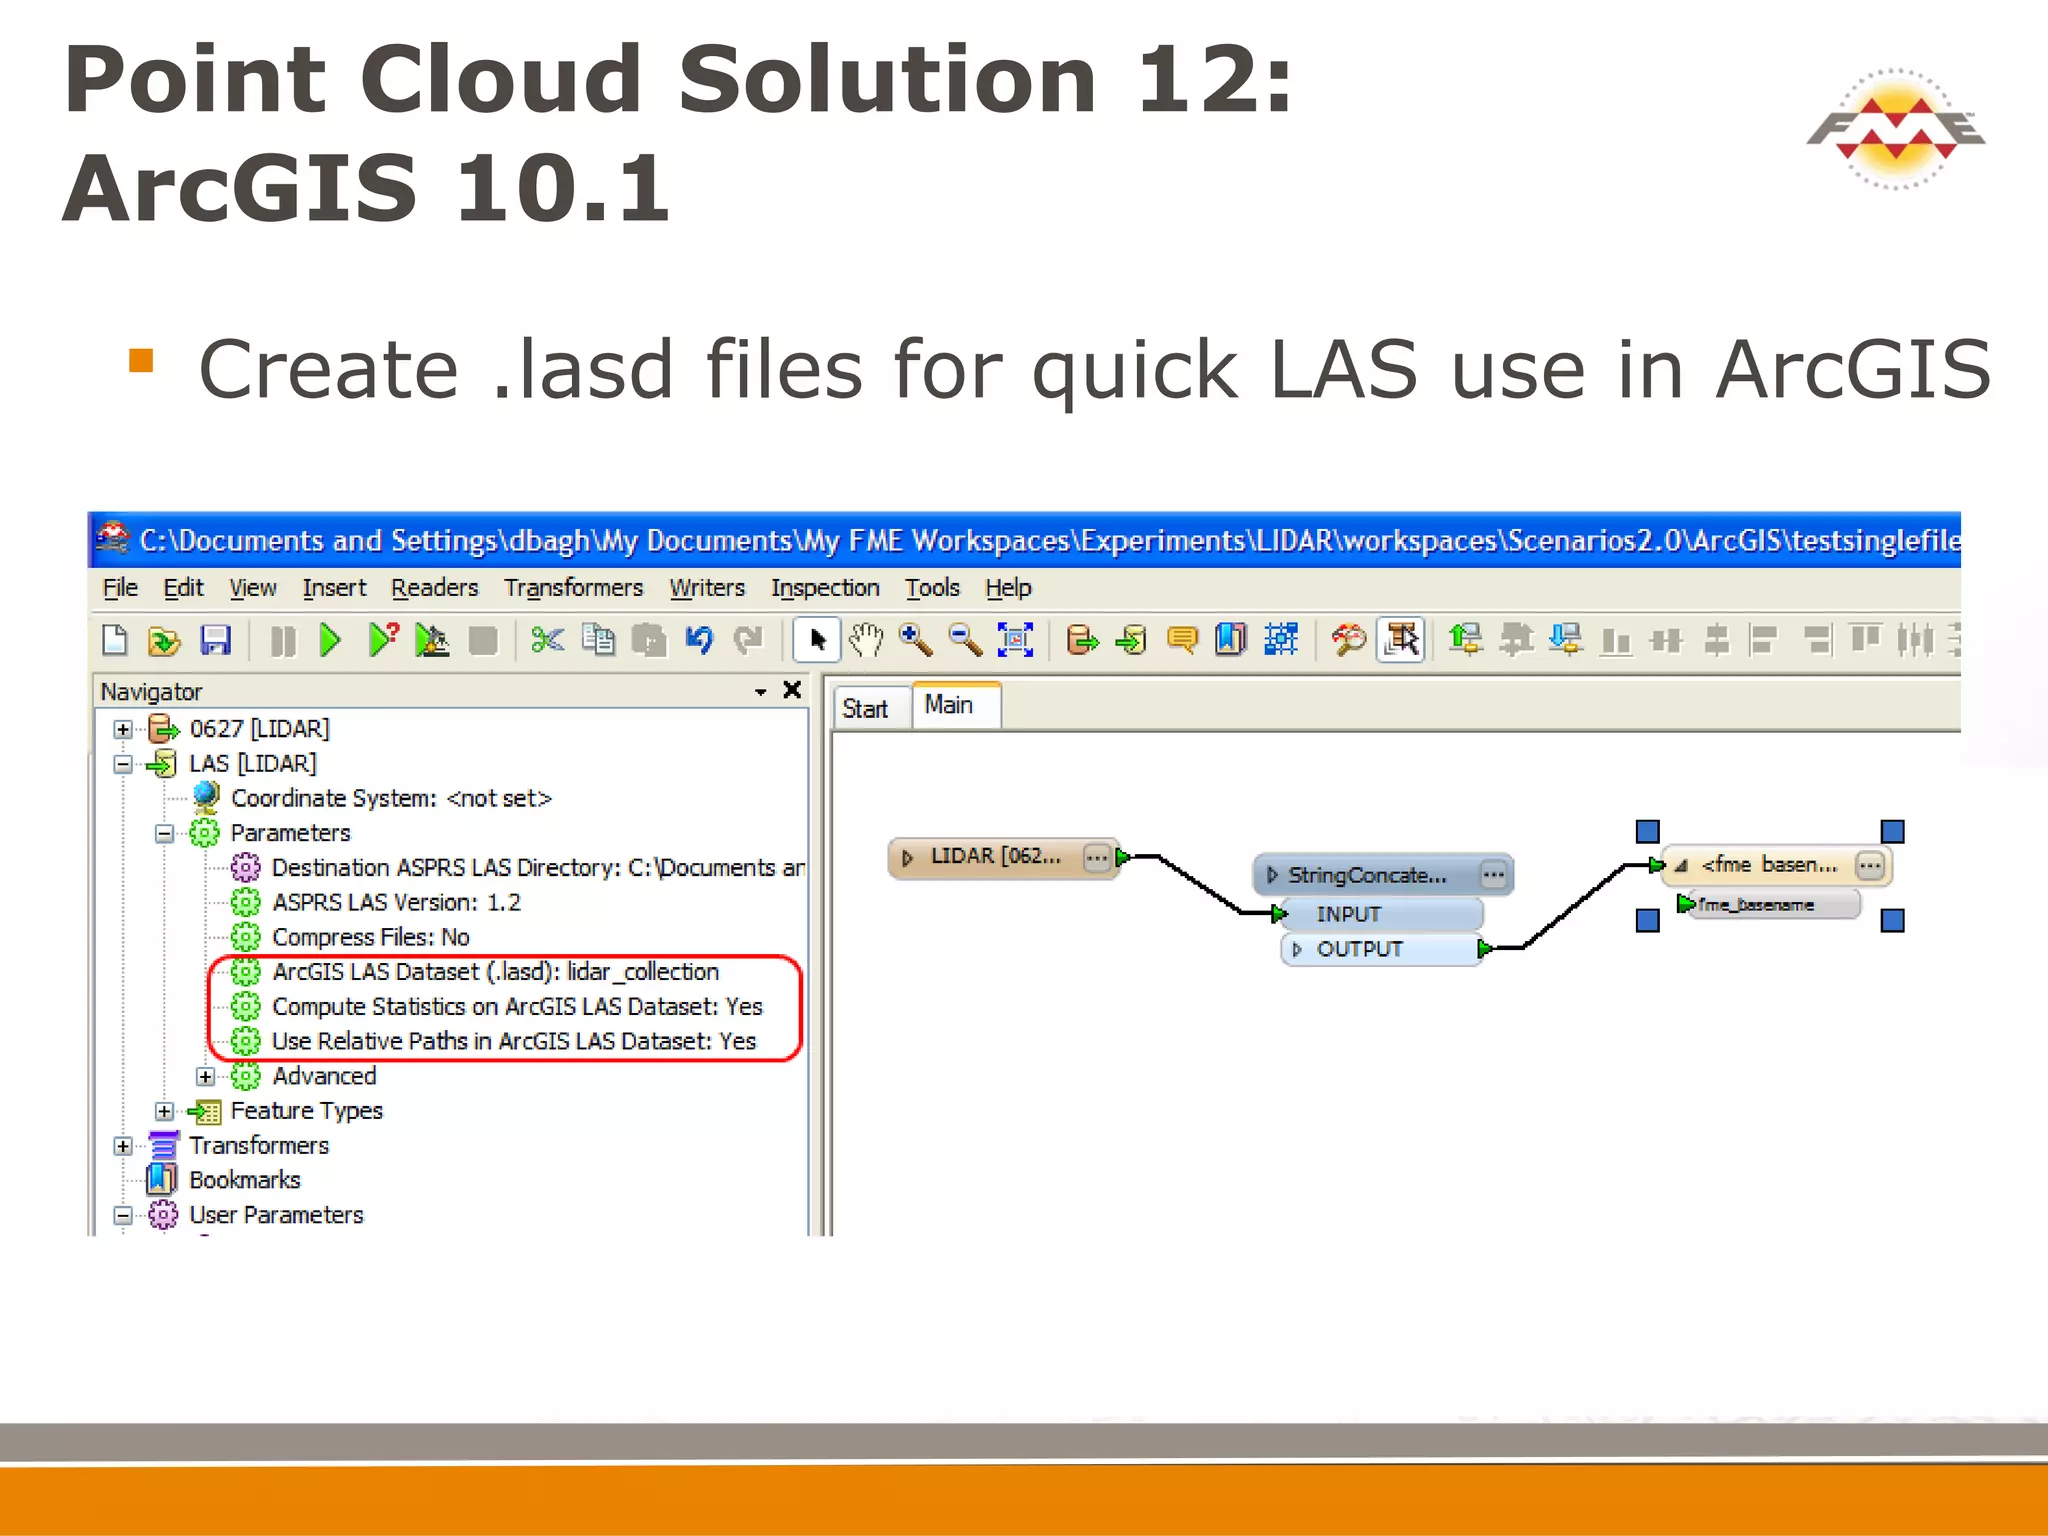Select the arrow pointer tool
The height and width of the screenshot is (1536, 2048).
[x=817, y=640]
